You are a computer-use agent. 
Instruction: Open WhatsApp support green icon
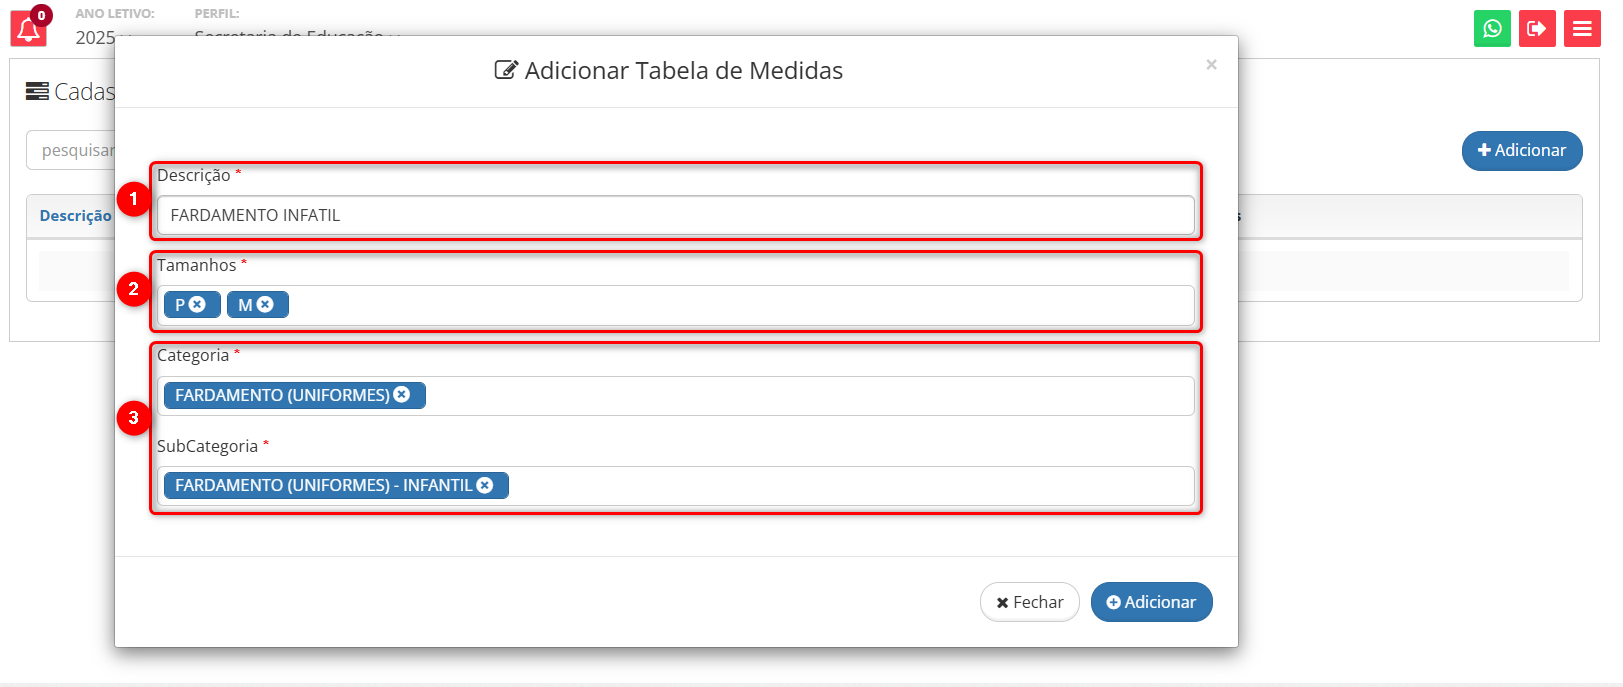1492,28
